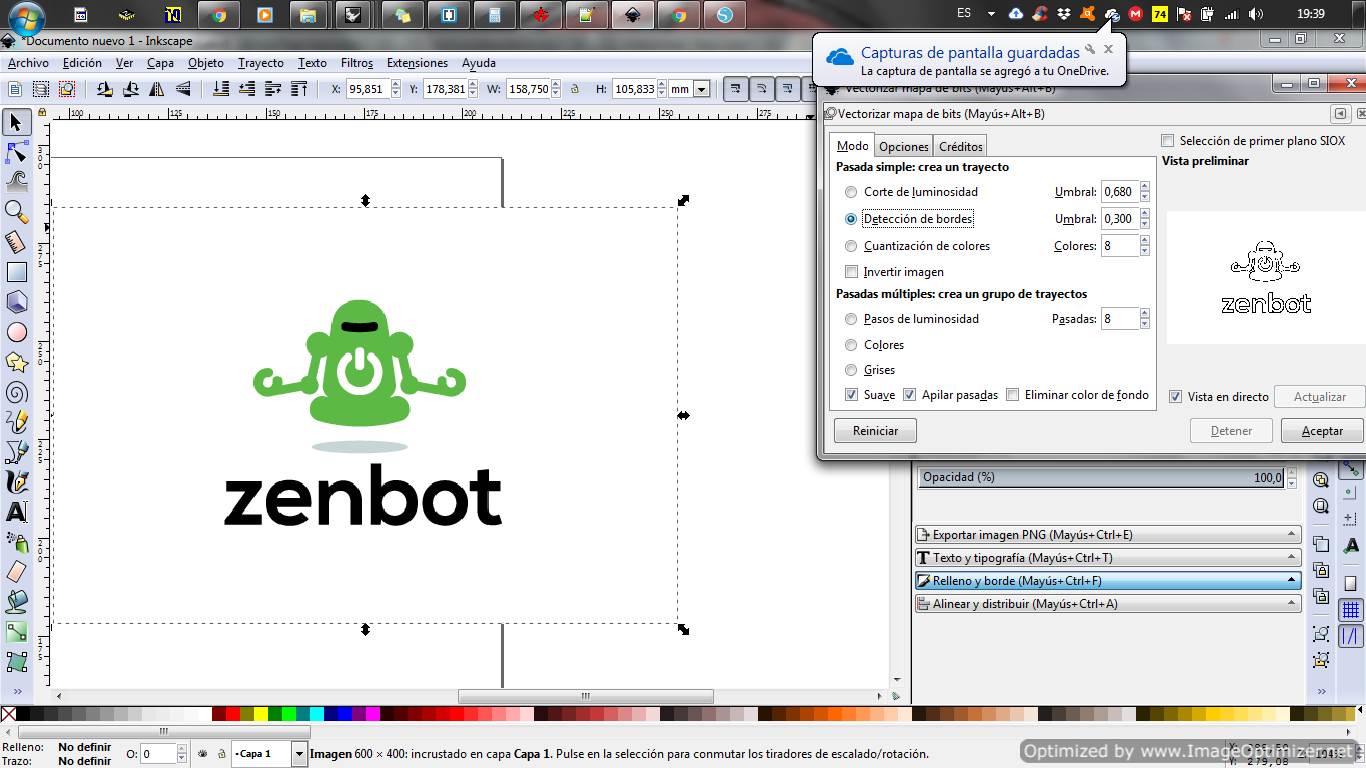Viewport: 1366px width, 768px height.
Task: Click the Aceptar button
Action: [1322, 431]
